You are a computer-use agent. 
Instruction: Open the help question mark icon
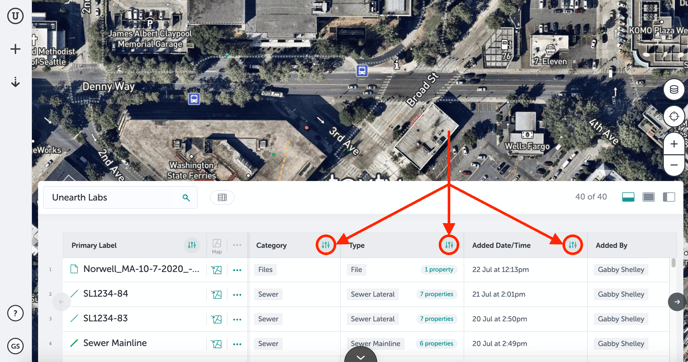tap(15, 313)
